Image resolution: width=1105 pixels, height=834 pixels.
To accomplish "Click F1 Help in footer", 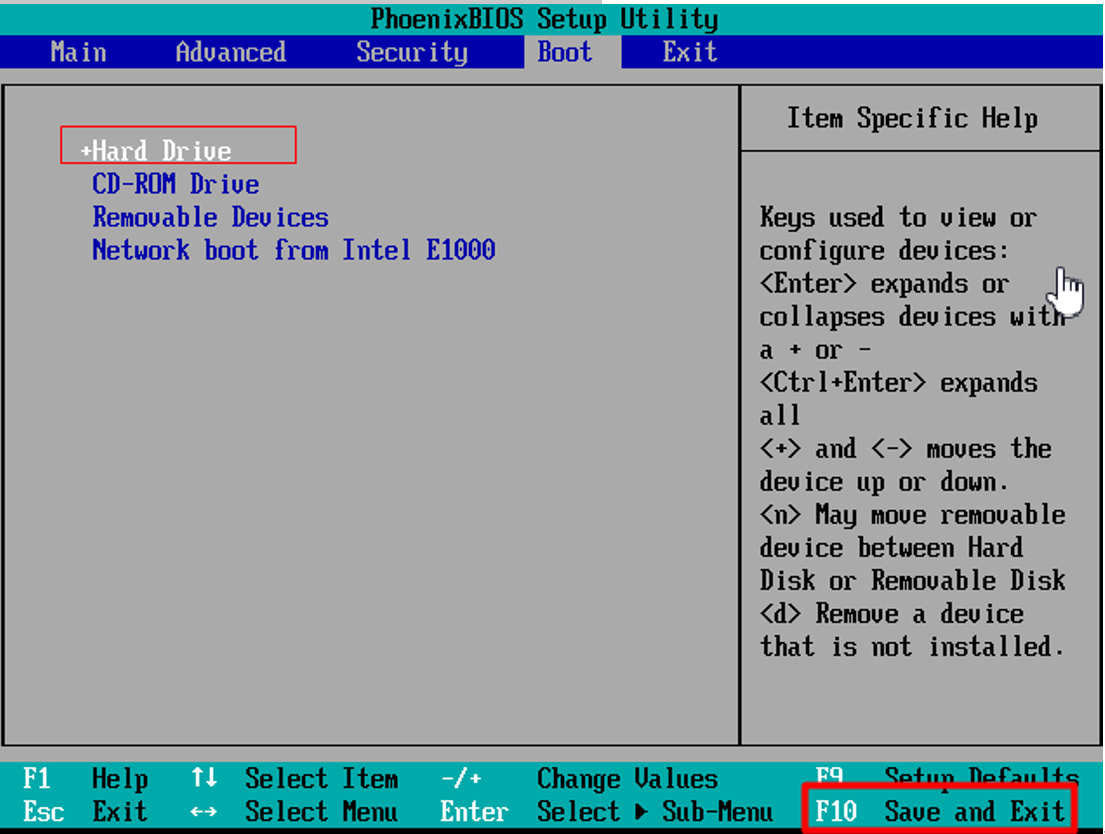I will point(85,779).
